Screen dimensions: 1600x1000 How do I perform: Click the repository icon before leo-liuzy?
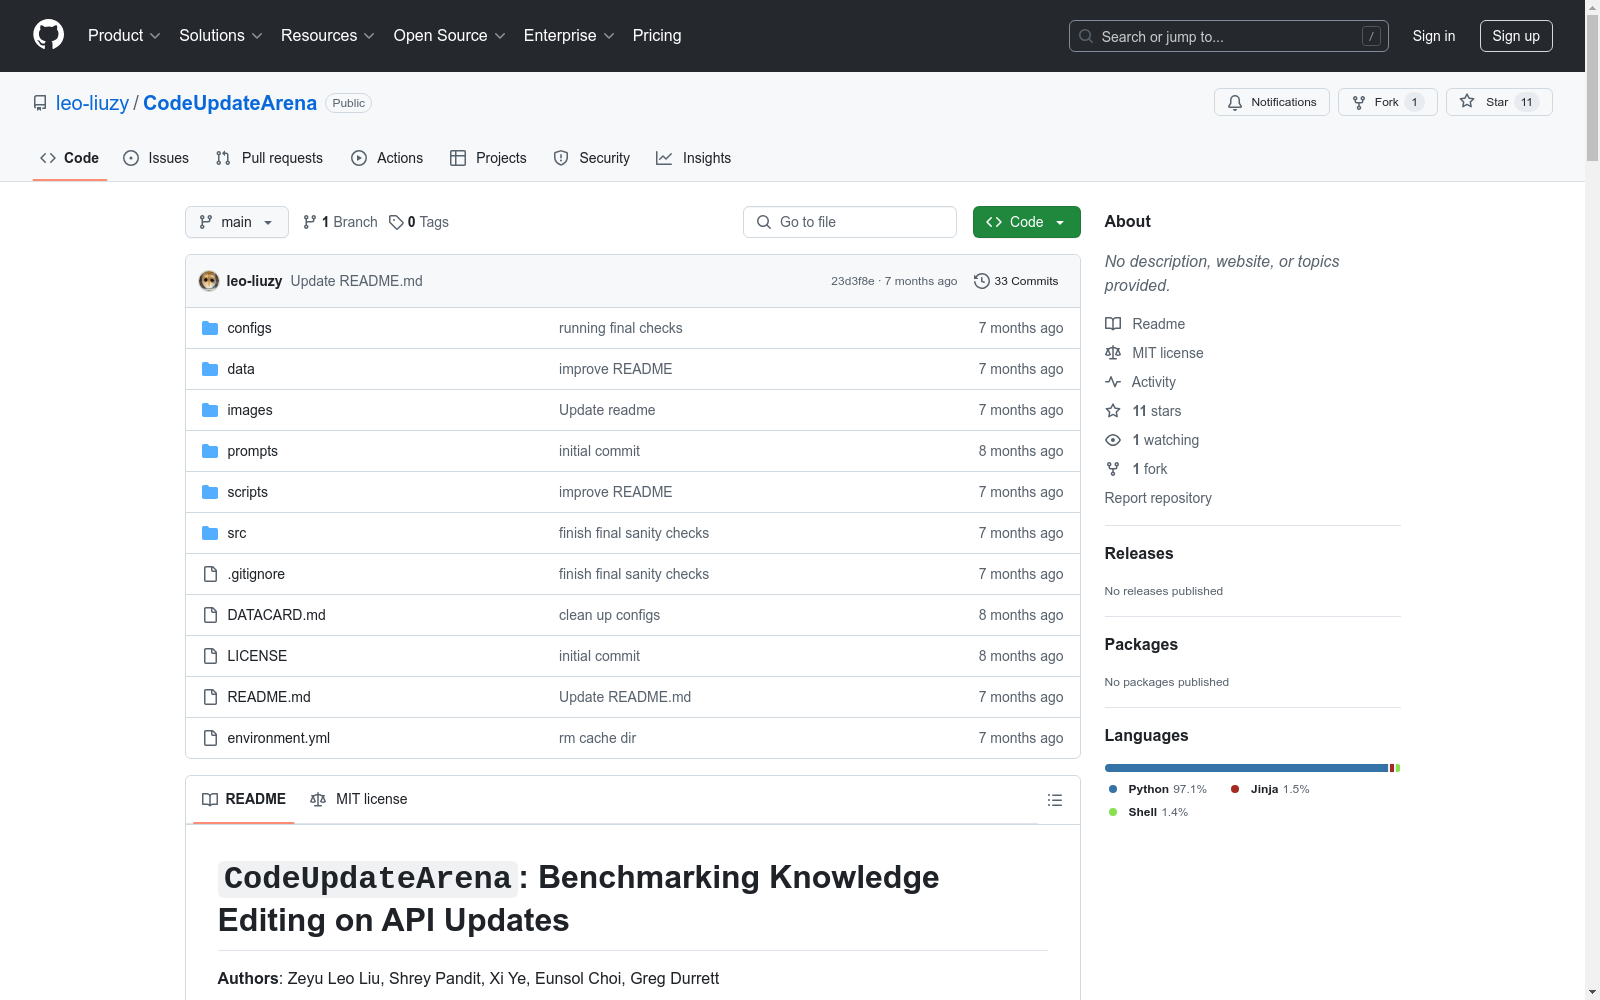pyautogui.click(x=40, y=103)
